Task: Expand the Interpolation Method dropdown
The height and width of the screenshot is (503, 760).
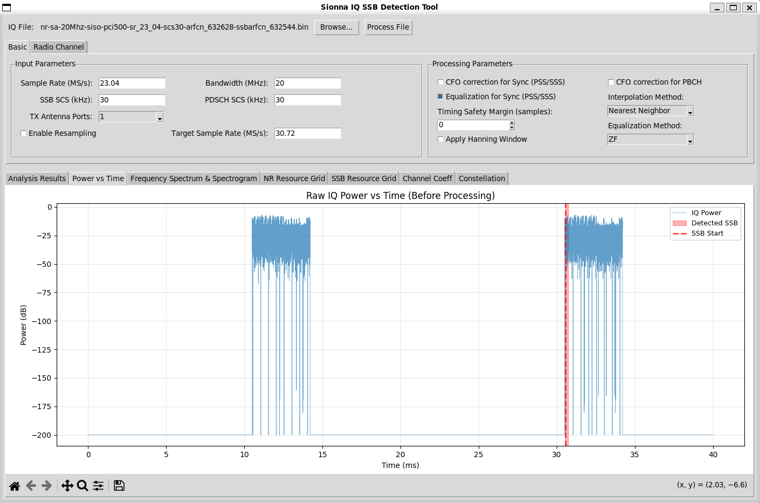Action: tap(650, 111)
